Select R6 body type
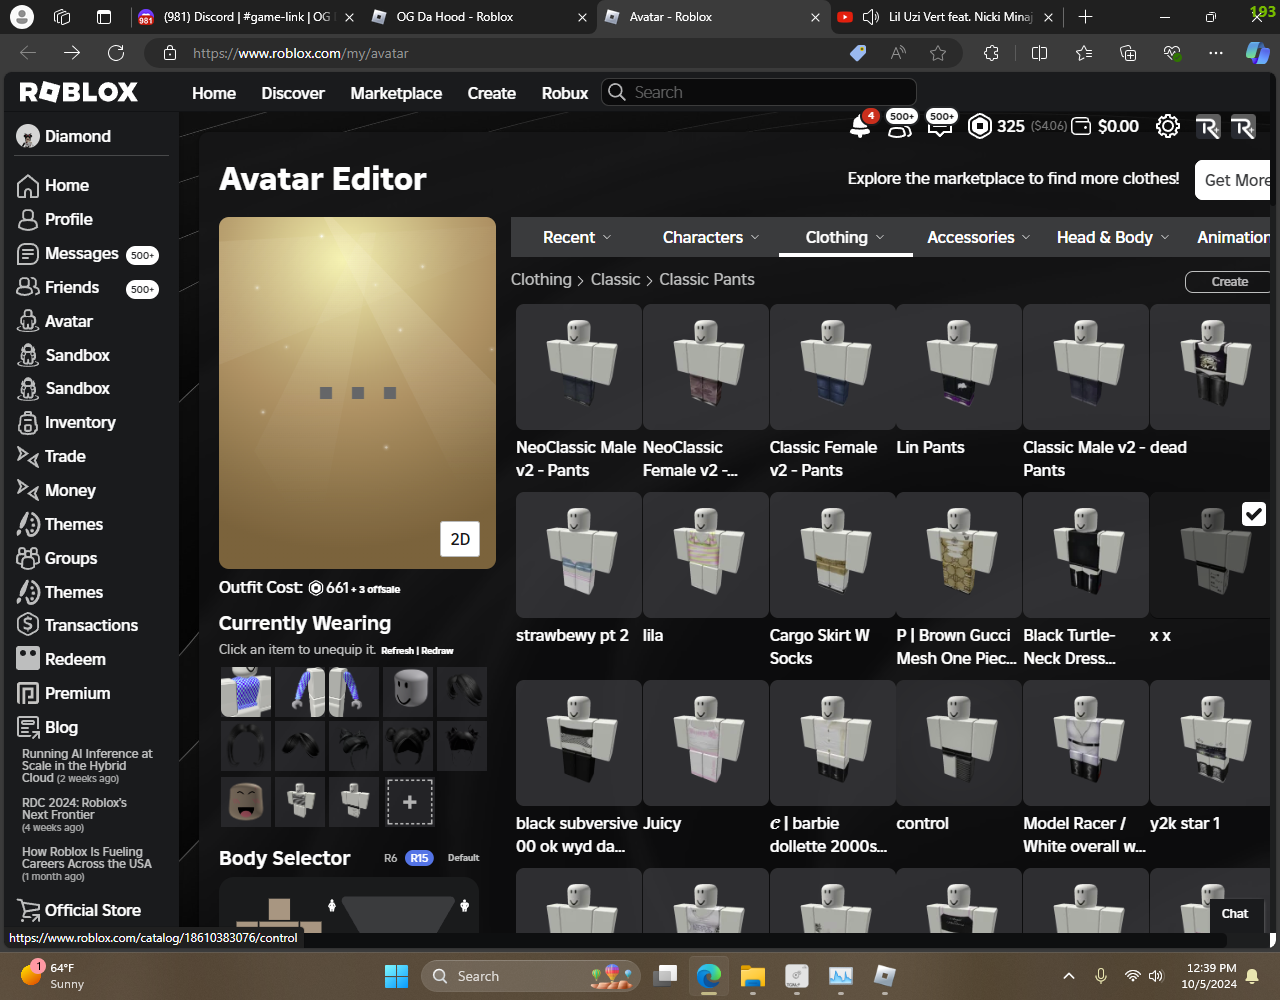This screenshot has height=1000, width=1280. pos(391,858)
